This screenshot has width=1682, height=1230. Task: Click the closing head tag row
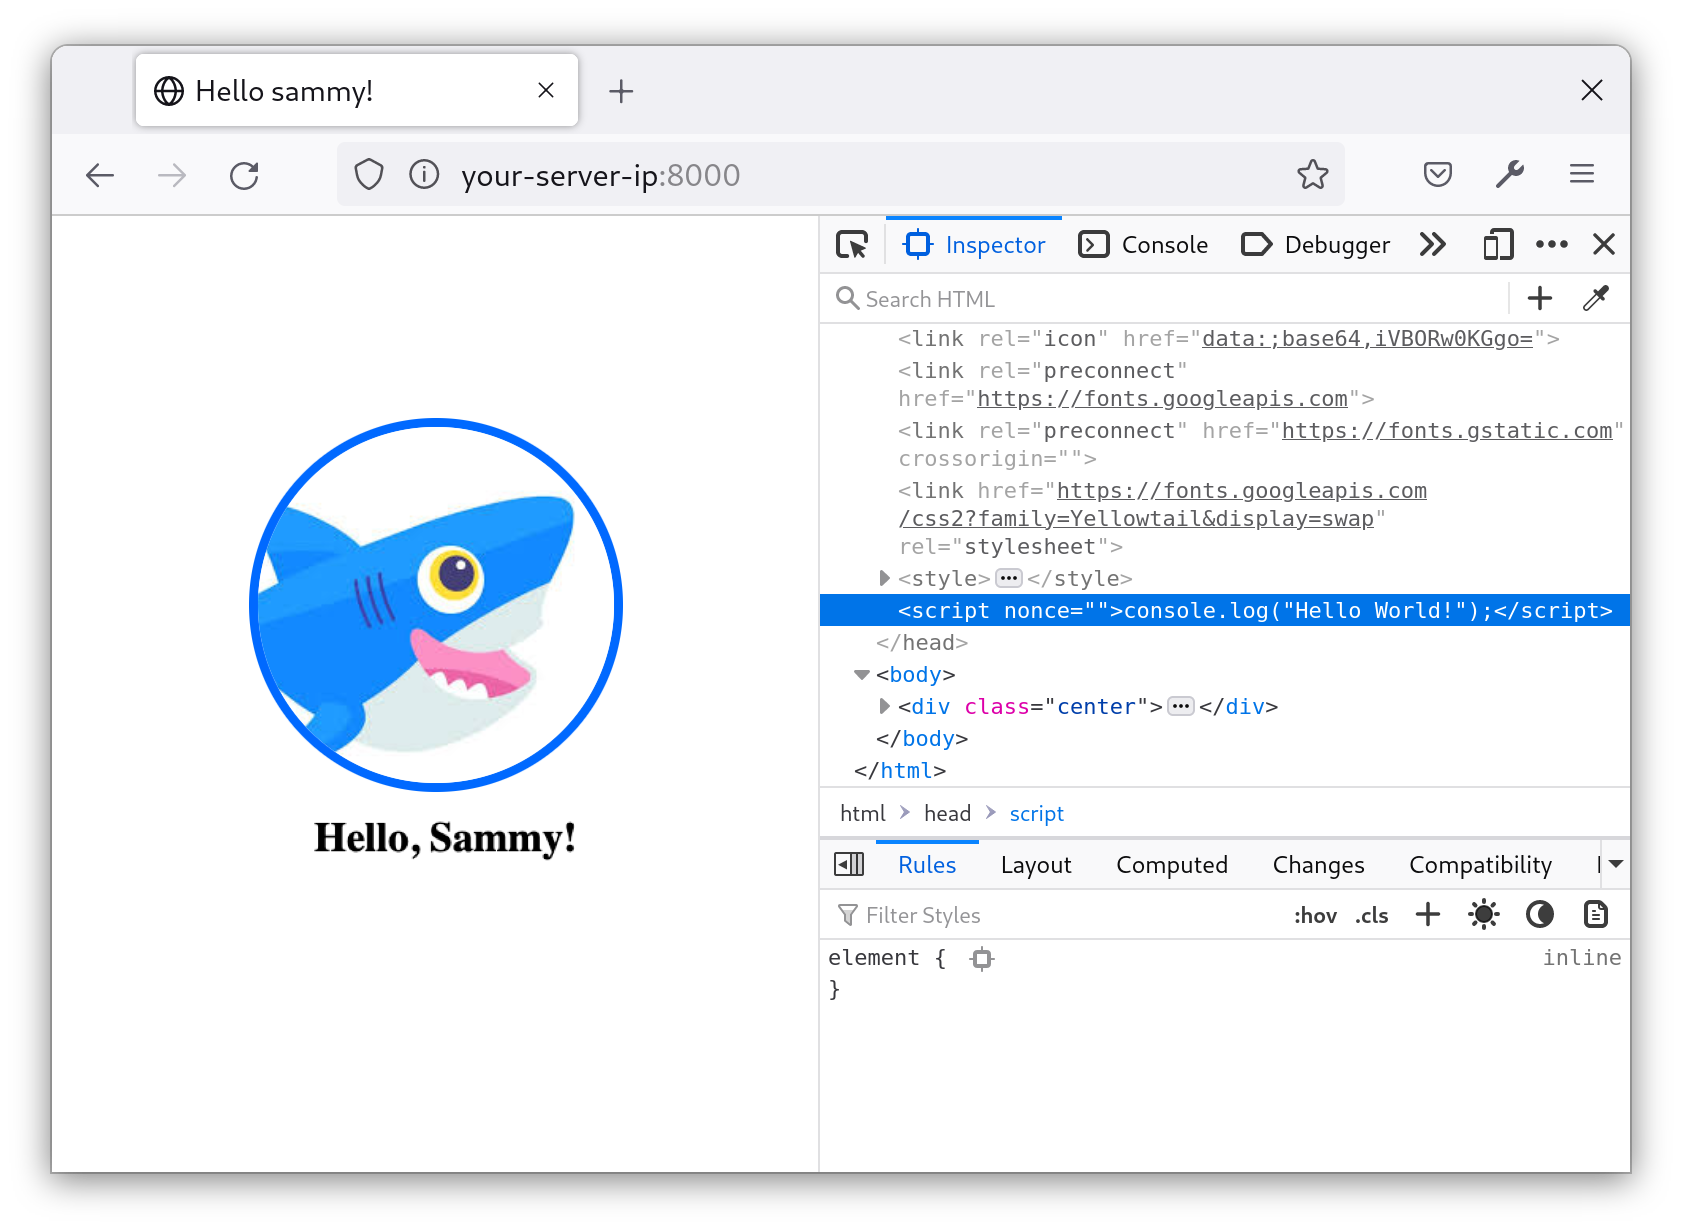[x=1225, y=643]
